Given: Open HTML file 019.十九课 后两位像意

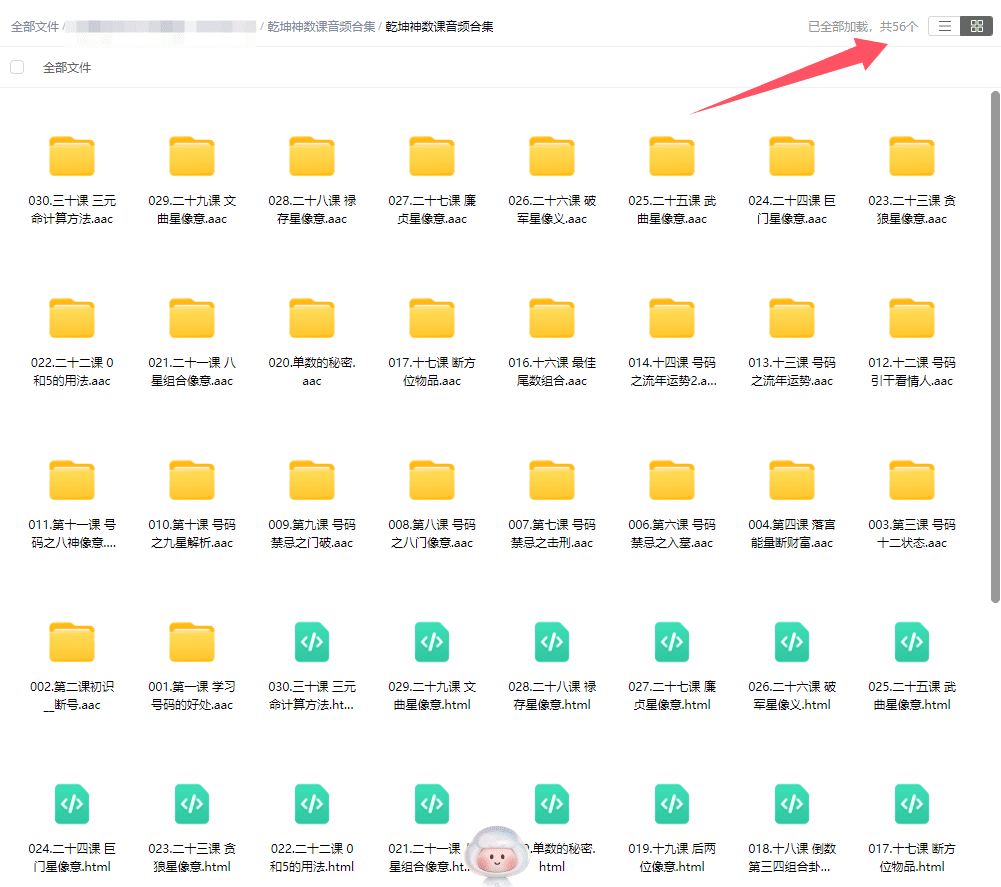Looking at the screenshot, I should click(672, 804).
